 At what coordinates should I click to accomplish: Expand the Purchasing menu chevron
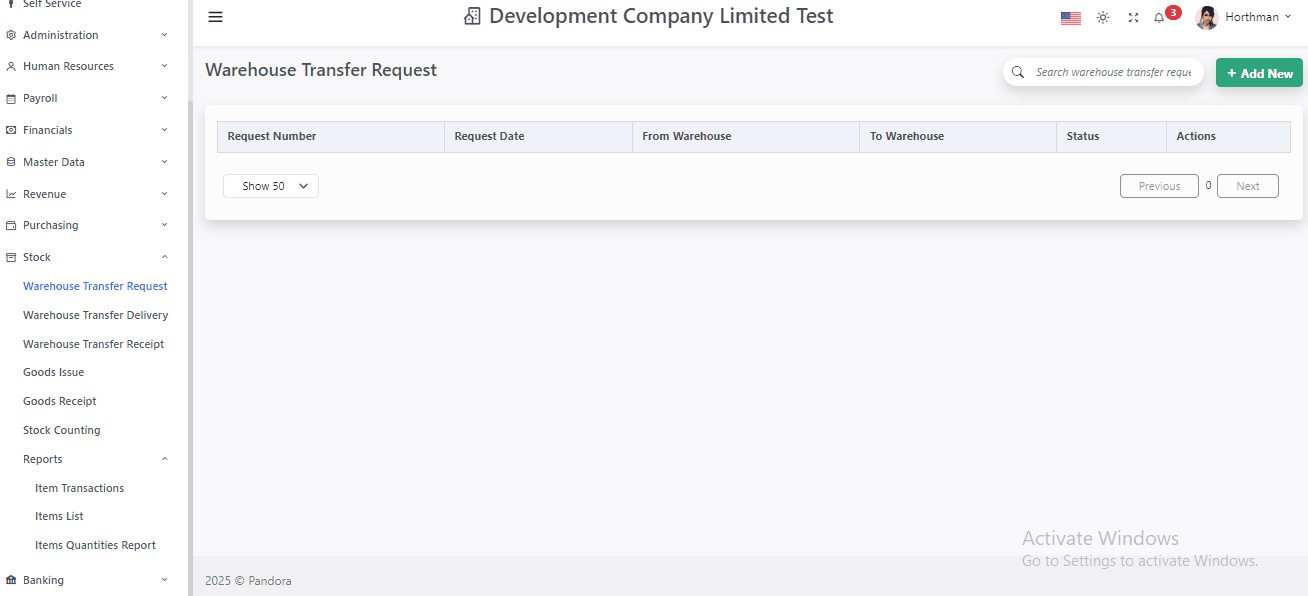[165, 225]
